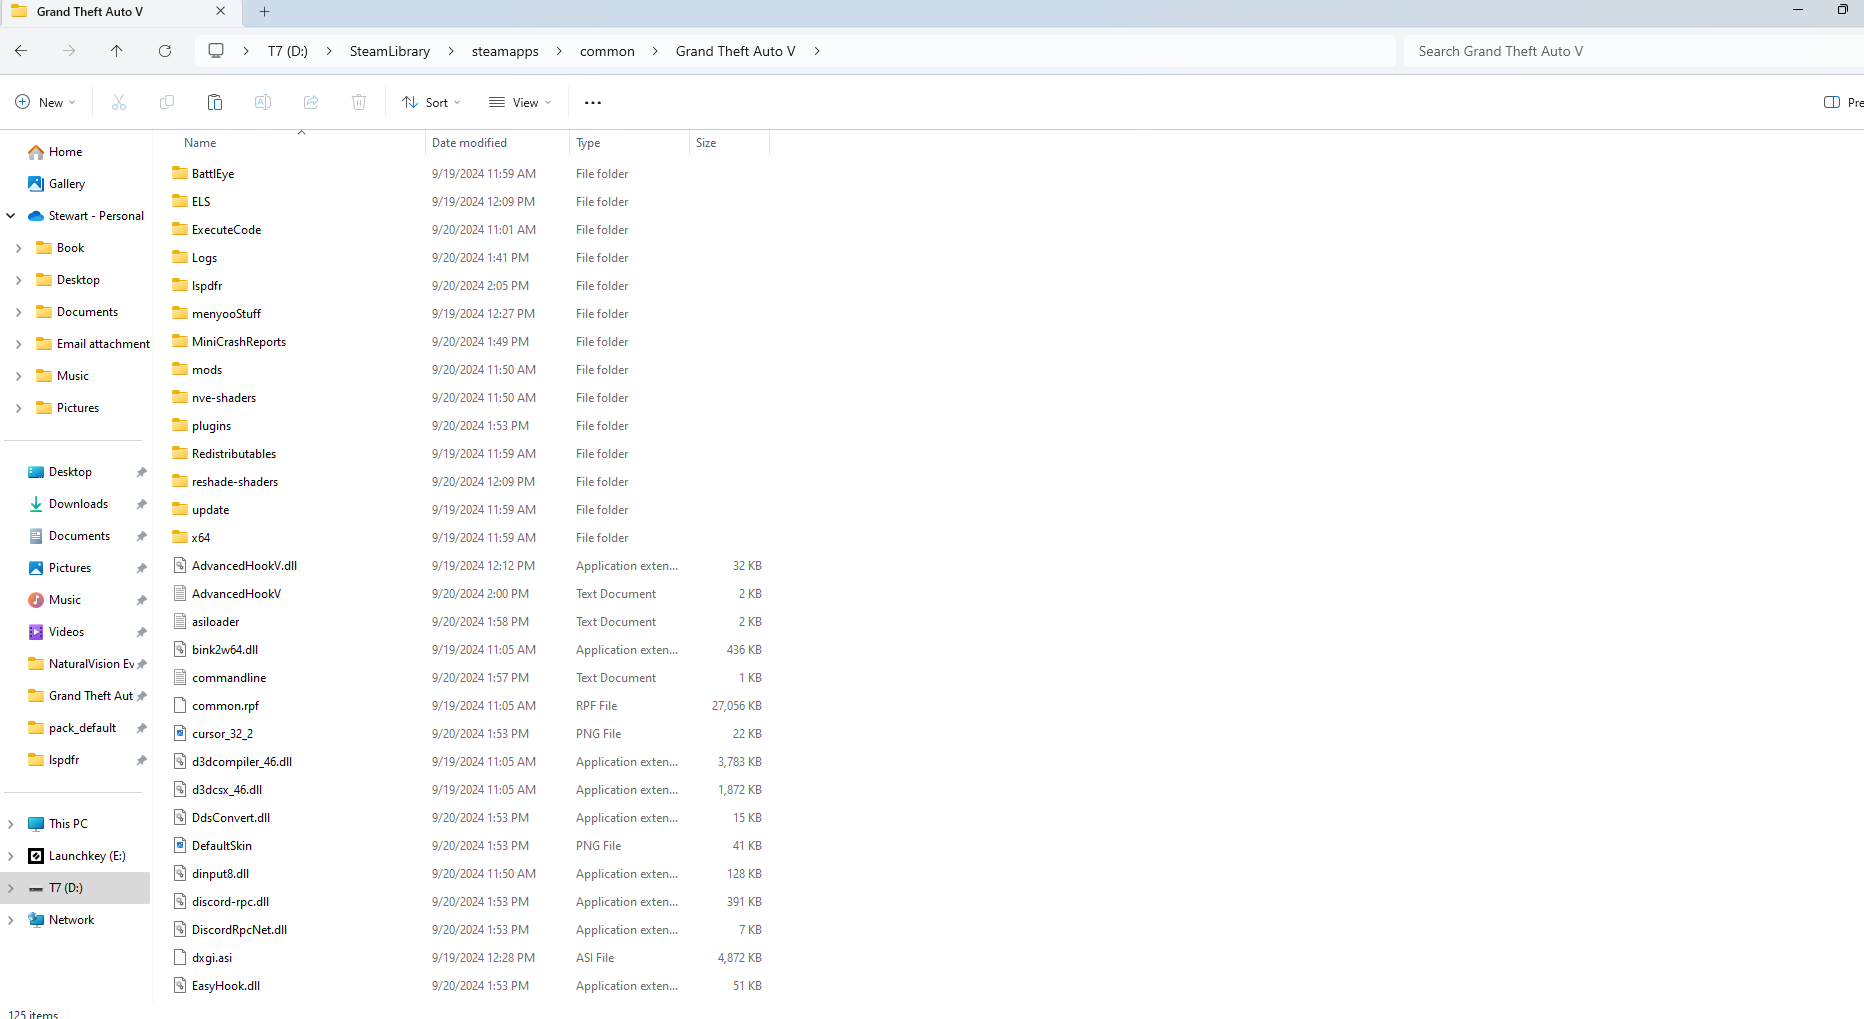Select the dxgi.asi file
This screenshot has height=1019, width=1864.
(212, 958)
